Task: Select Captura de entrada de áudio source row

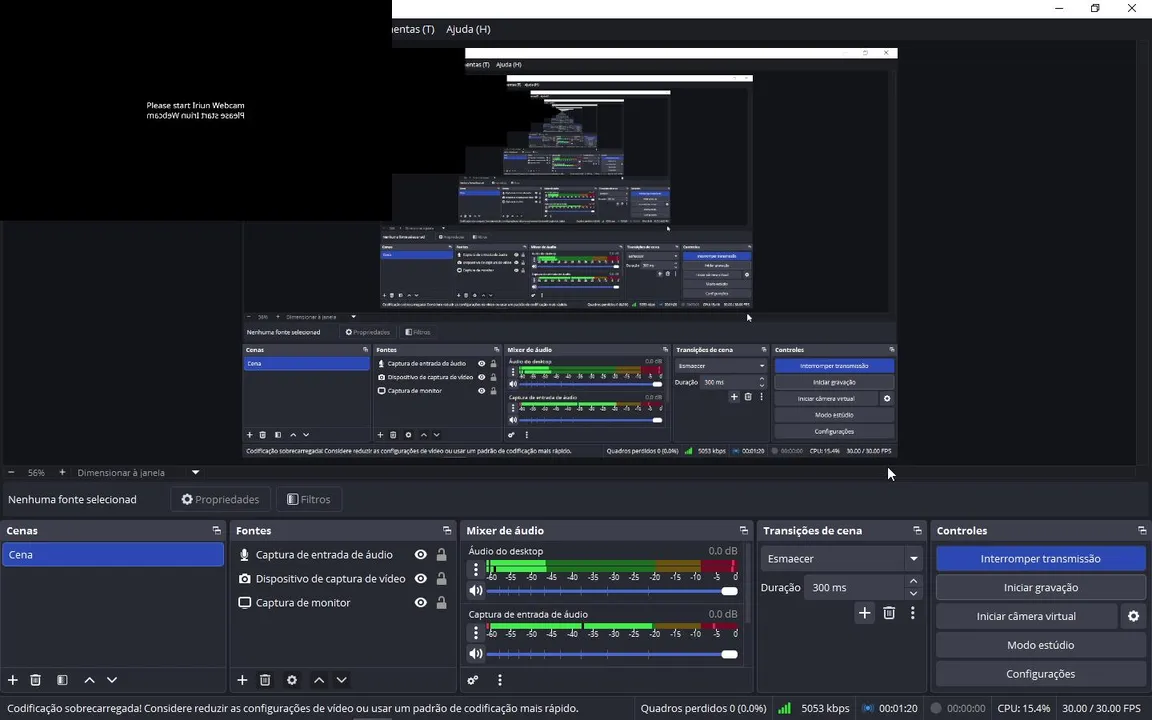Action: point(343,555)
